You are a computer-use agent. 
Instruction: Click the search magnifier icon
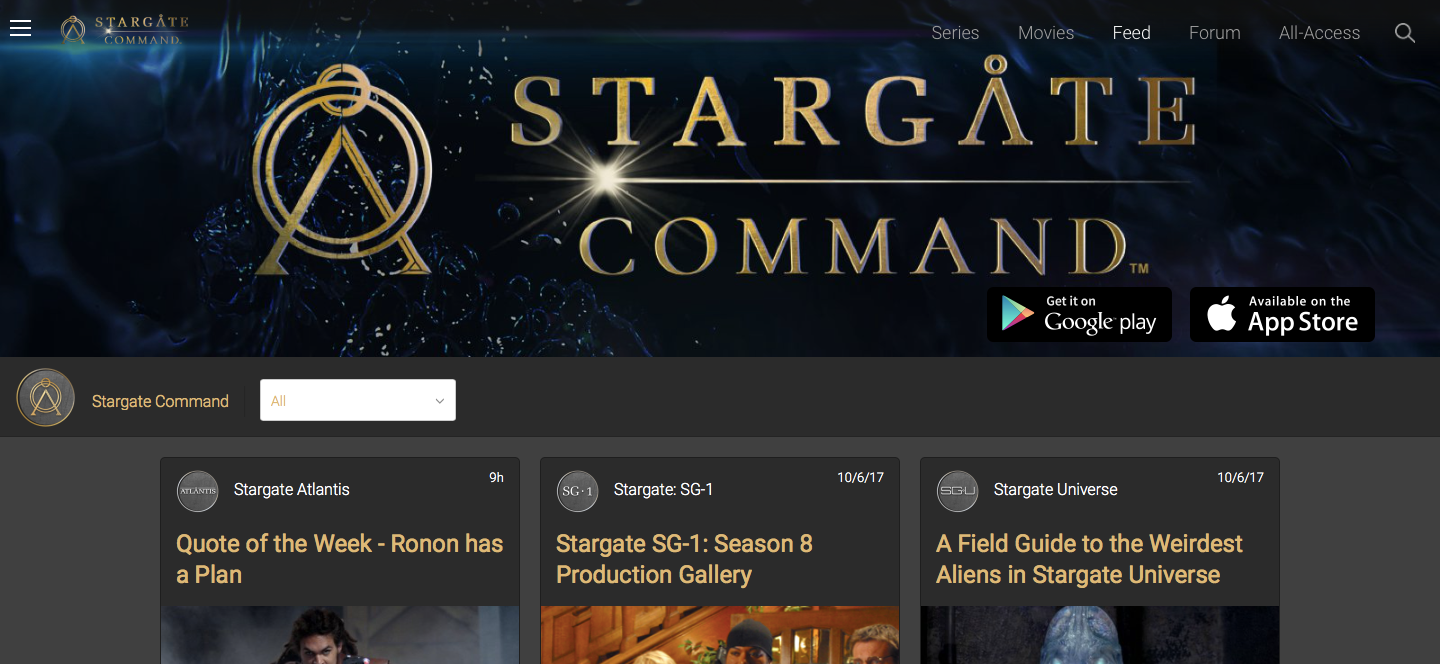click(1405, 33)
